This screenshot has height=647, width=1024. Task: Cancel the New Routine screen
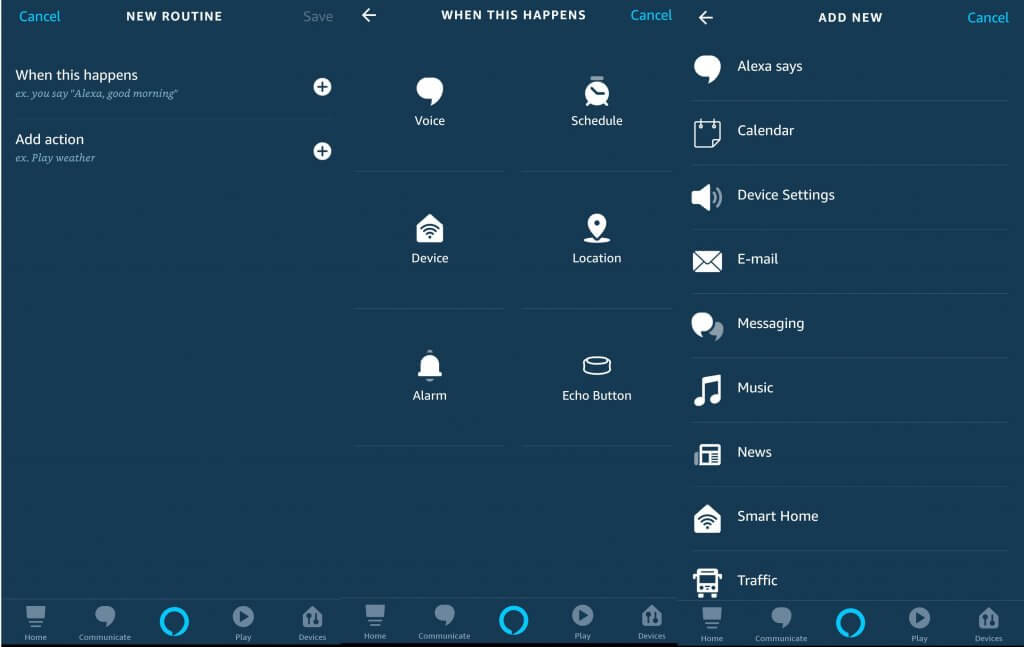coord(39,16)
